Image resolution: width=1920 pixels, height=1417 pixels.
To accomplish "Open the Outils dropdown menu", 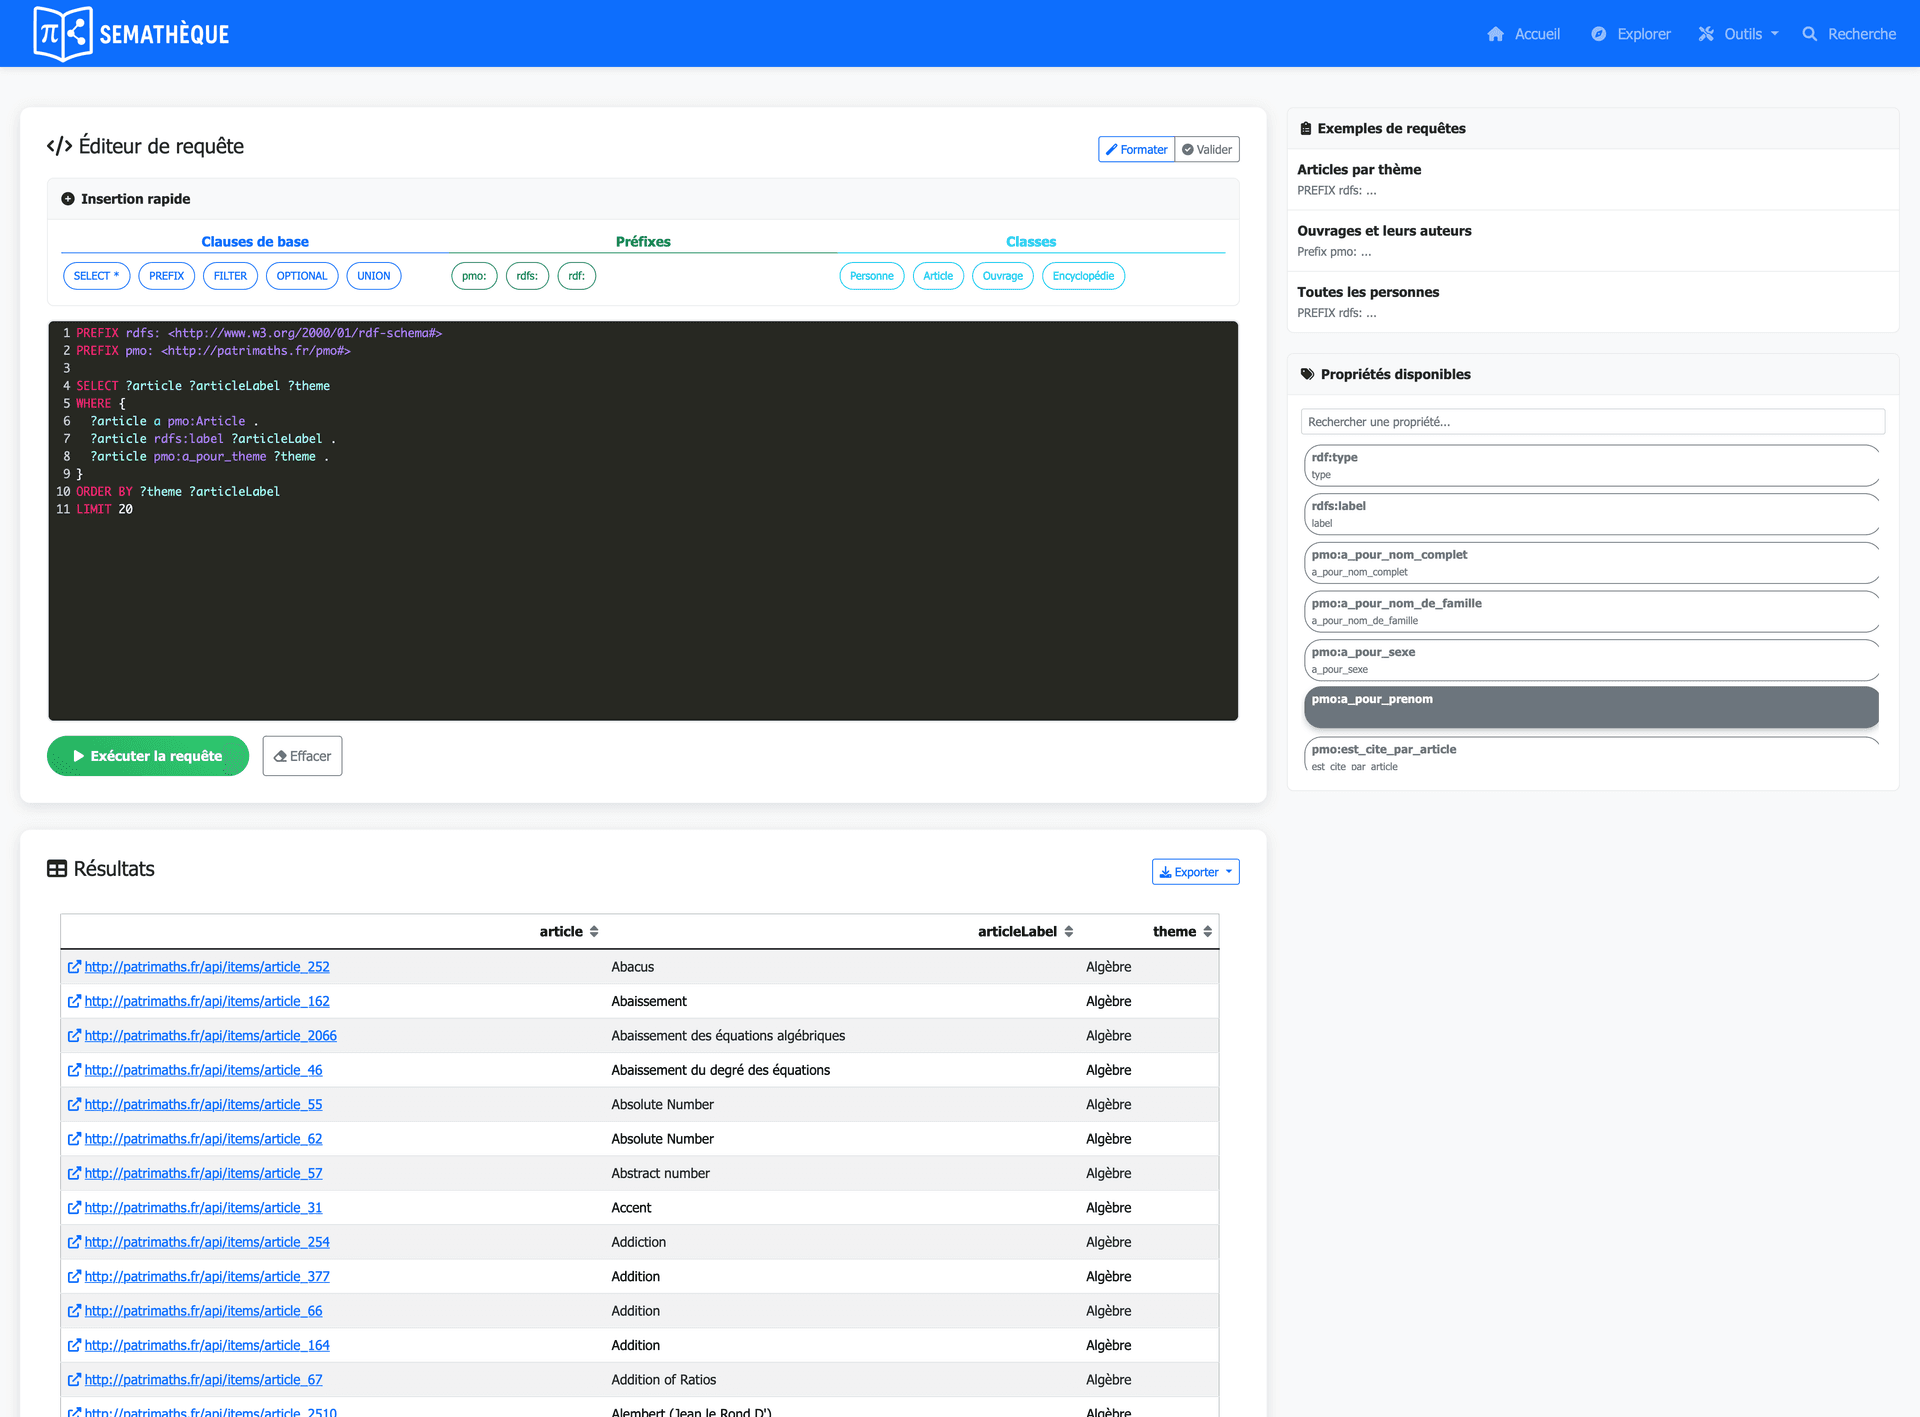I will (x=1740, y=34).
